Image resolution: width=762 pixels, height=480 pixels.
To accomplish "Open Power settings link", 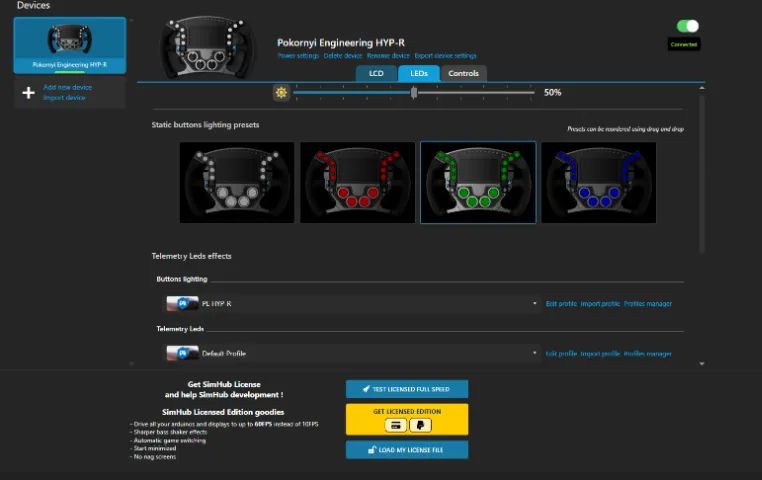I will coord(298,56).
